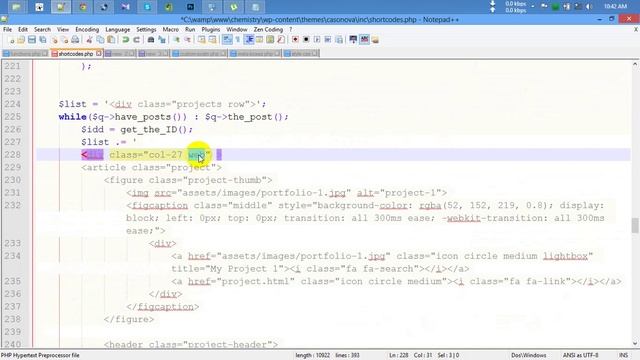Open the Settings menu

[146, 29]
